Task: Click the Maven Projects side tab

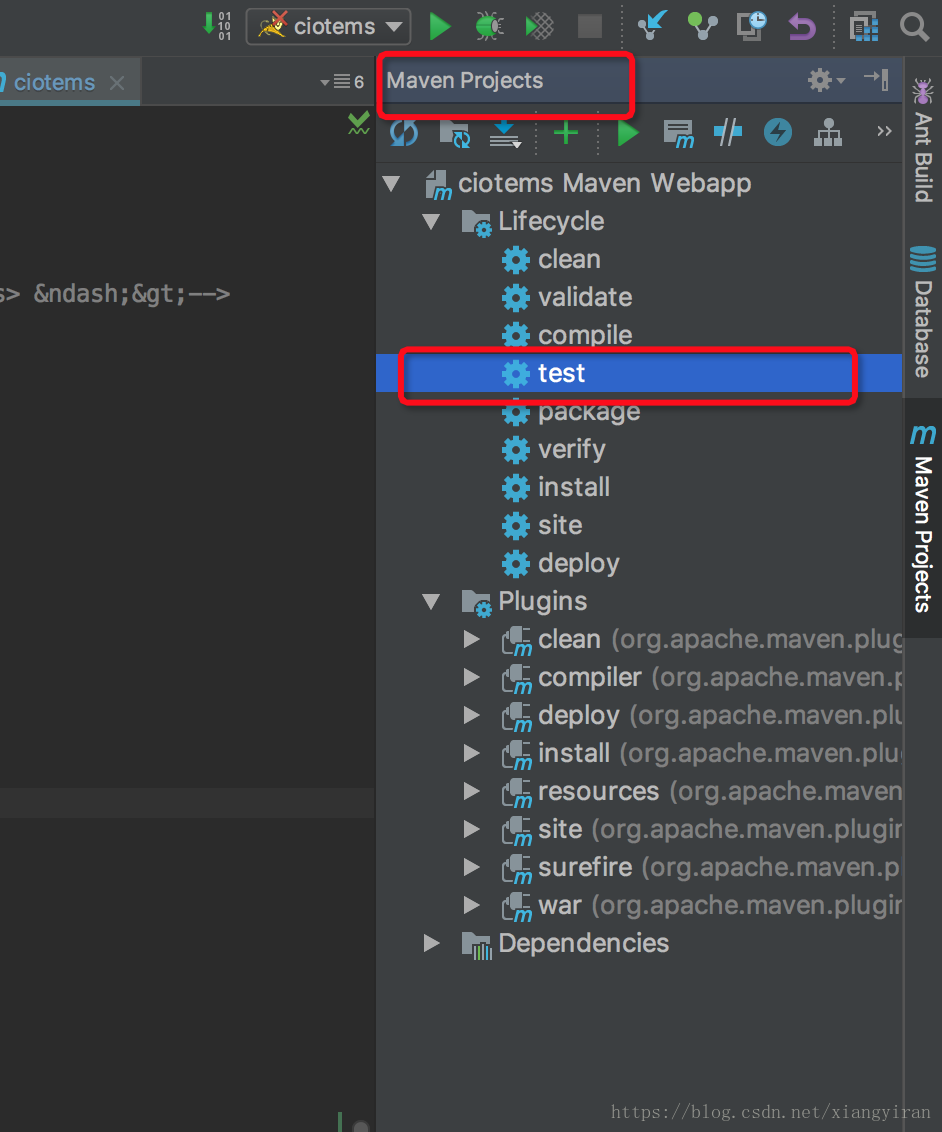Action: [923, 518]
